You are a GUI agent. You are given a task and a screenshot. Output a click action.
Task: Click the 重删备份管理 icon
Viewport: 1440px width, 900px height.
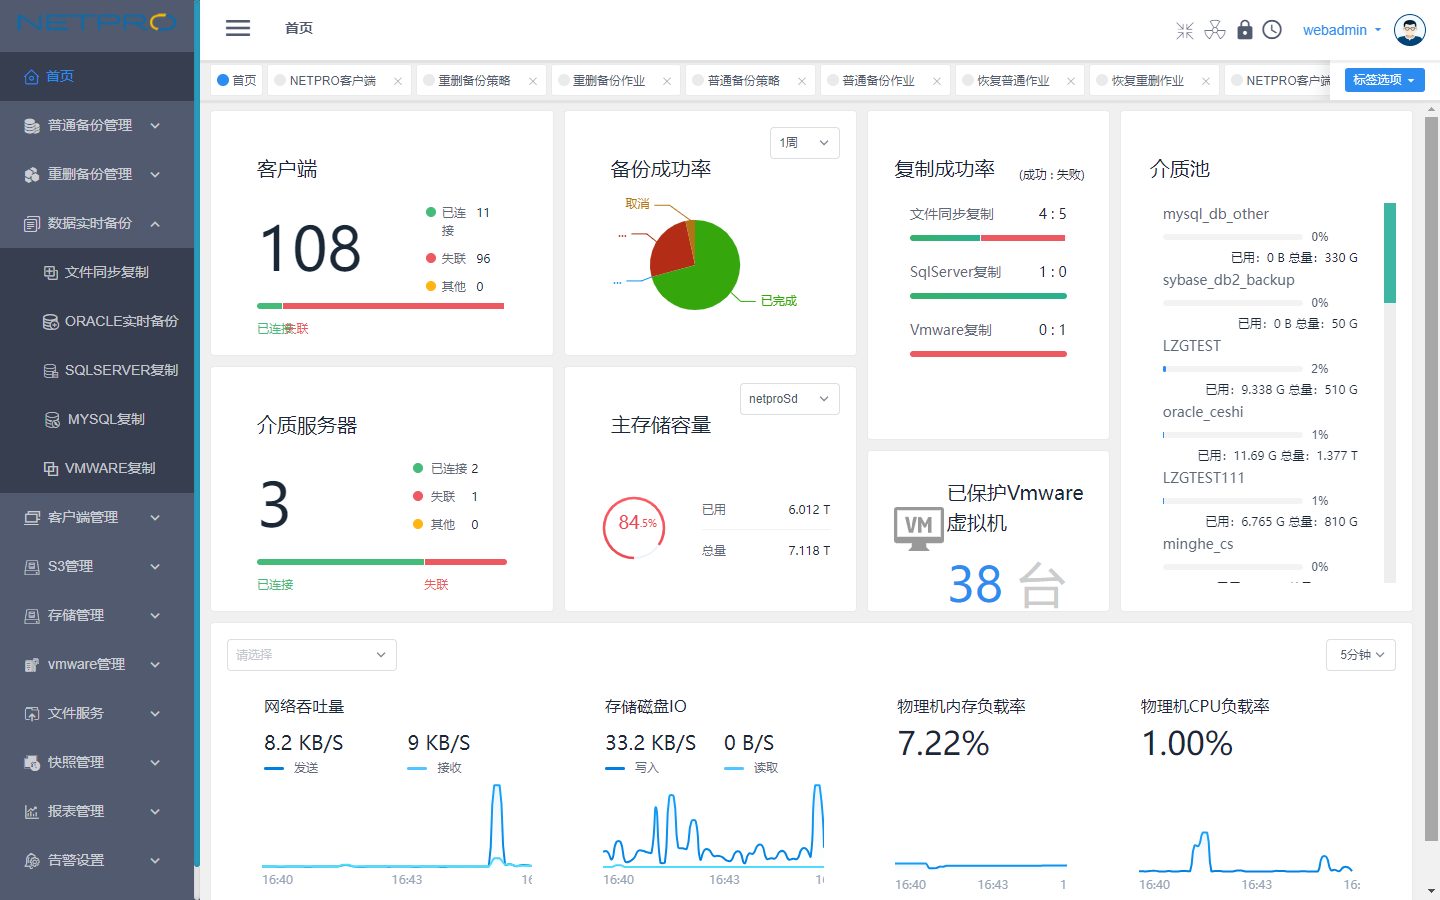pyautogui.click(x=32, y=174)
